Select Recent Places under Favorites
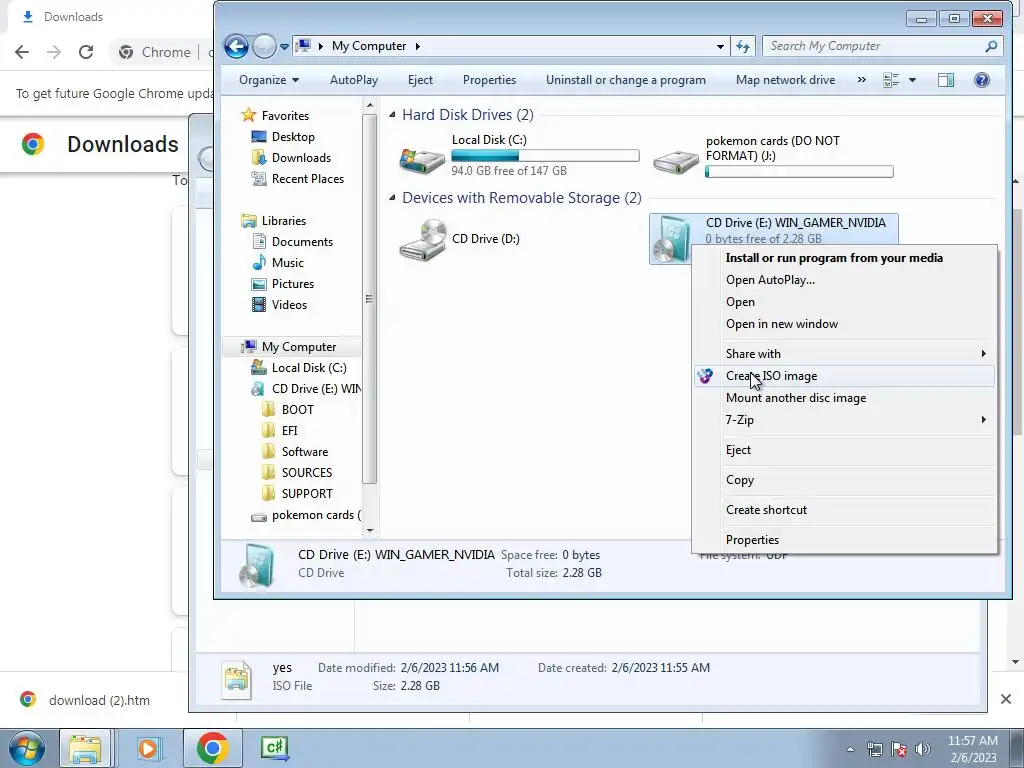Screen dimensions: 1024x768 click(x=308, y=178)
